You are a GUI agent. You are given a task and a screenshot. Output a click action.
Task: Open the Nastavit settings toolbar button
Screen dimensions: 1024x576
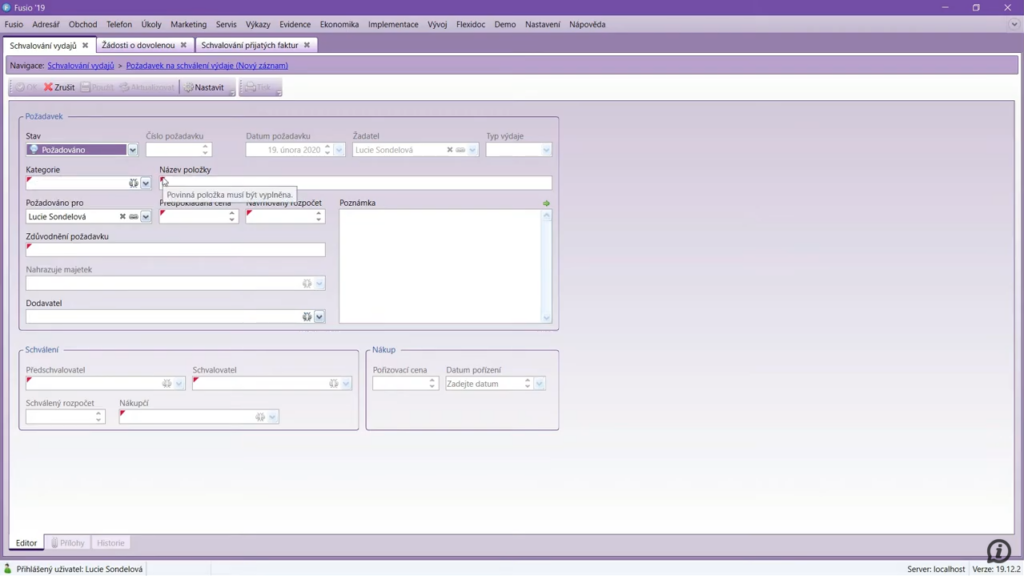click(204, 88)
